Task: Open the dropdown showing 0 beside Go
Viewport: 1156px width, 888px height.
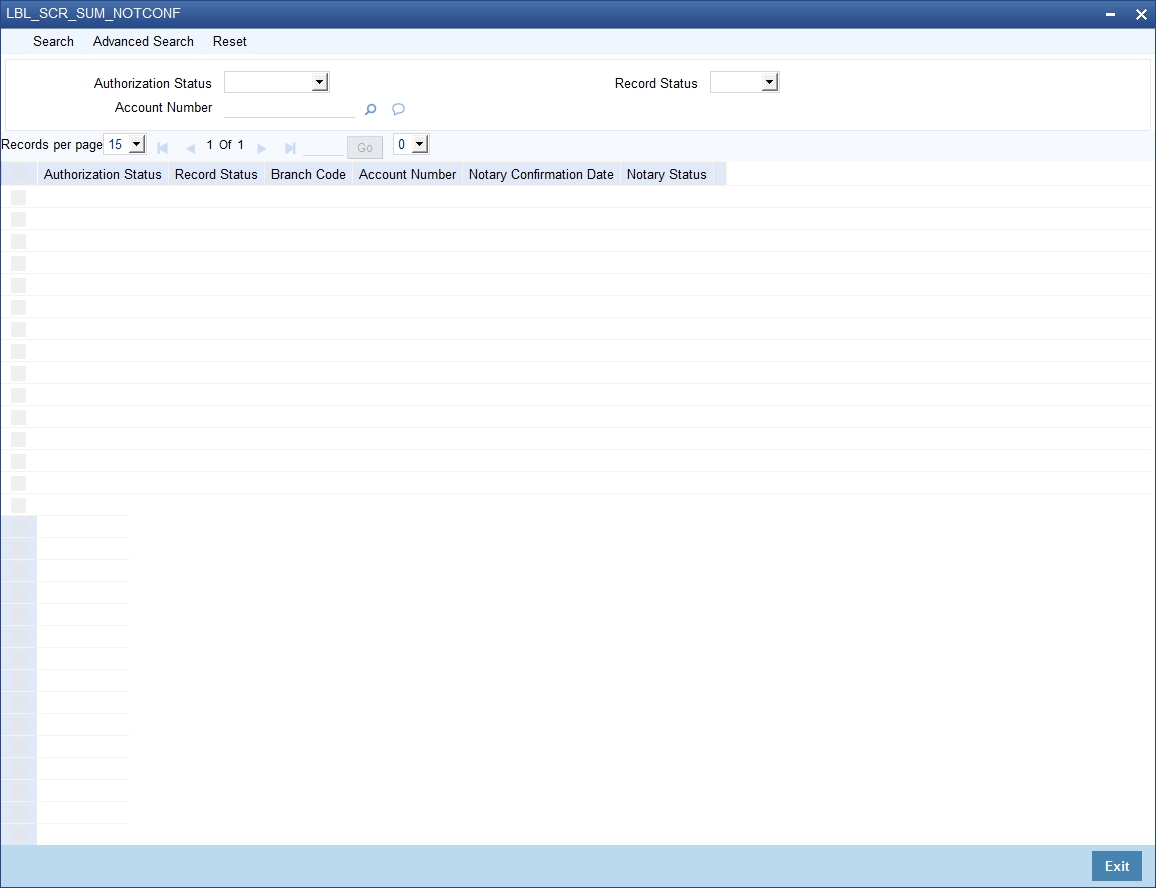Action: [x=411, y=144]
